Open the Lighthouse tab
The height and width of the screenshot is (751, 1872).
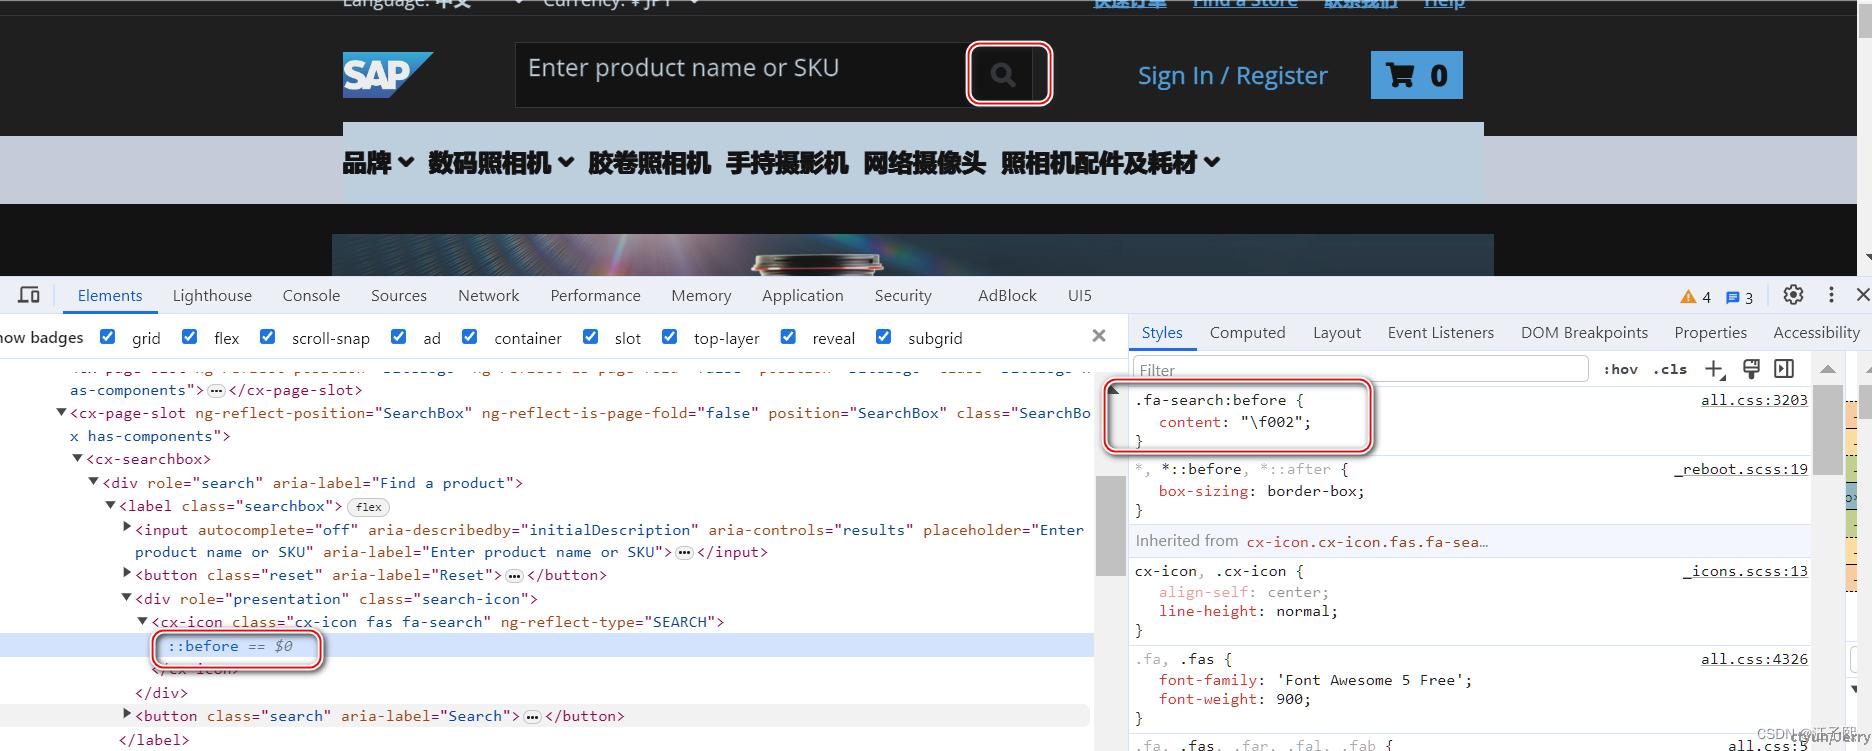[212, 295]
